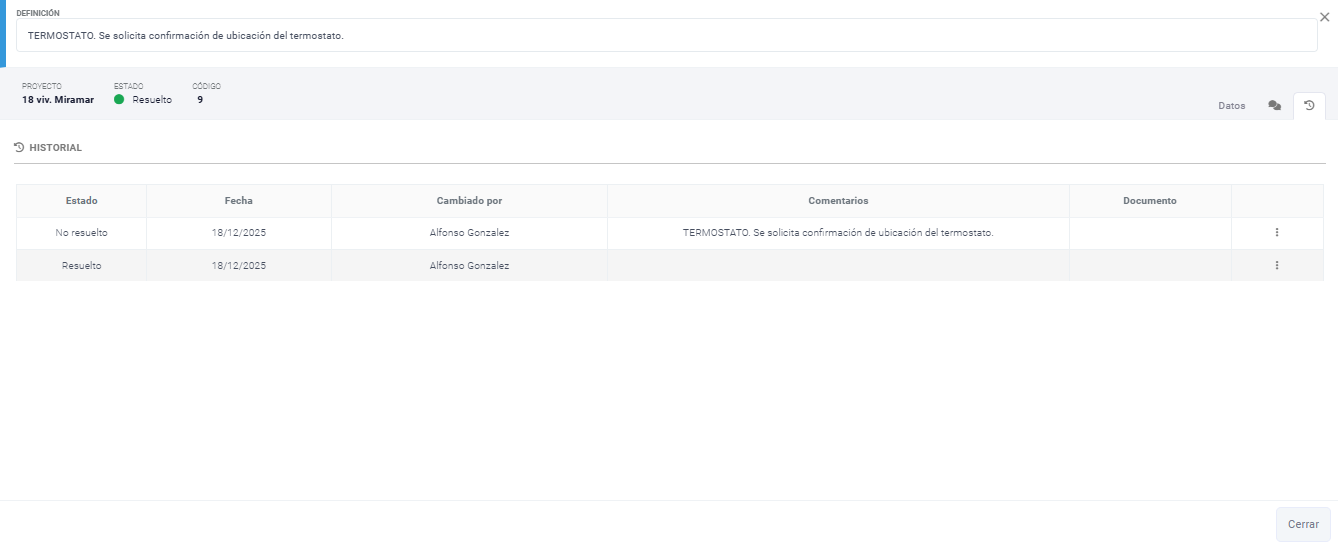
Task: Click into the Definición text field
Action: (666, 35)
